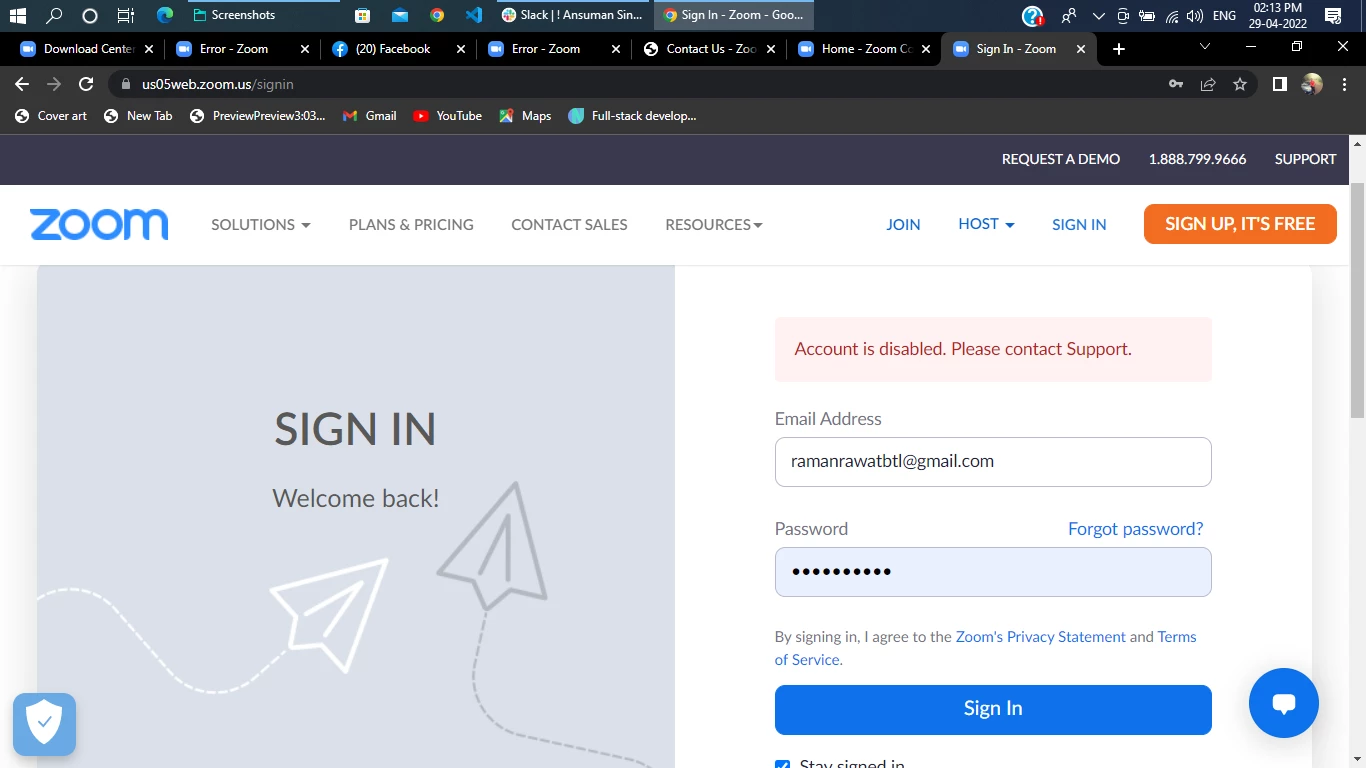Bookmark this page with the star icon
Image resolution: width=1366 pixels, height=768 pixels.
pos(1240,84)
